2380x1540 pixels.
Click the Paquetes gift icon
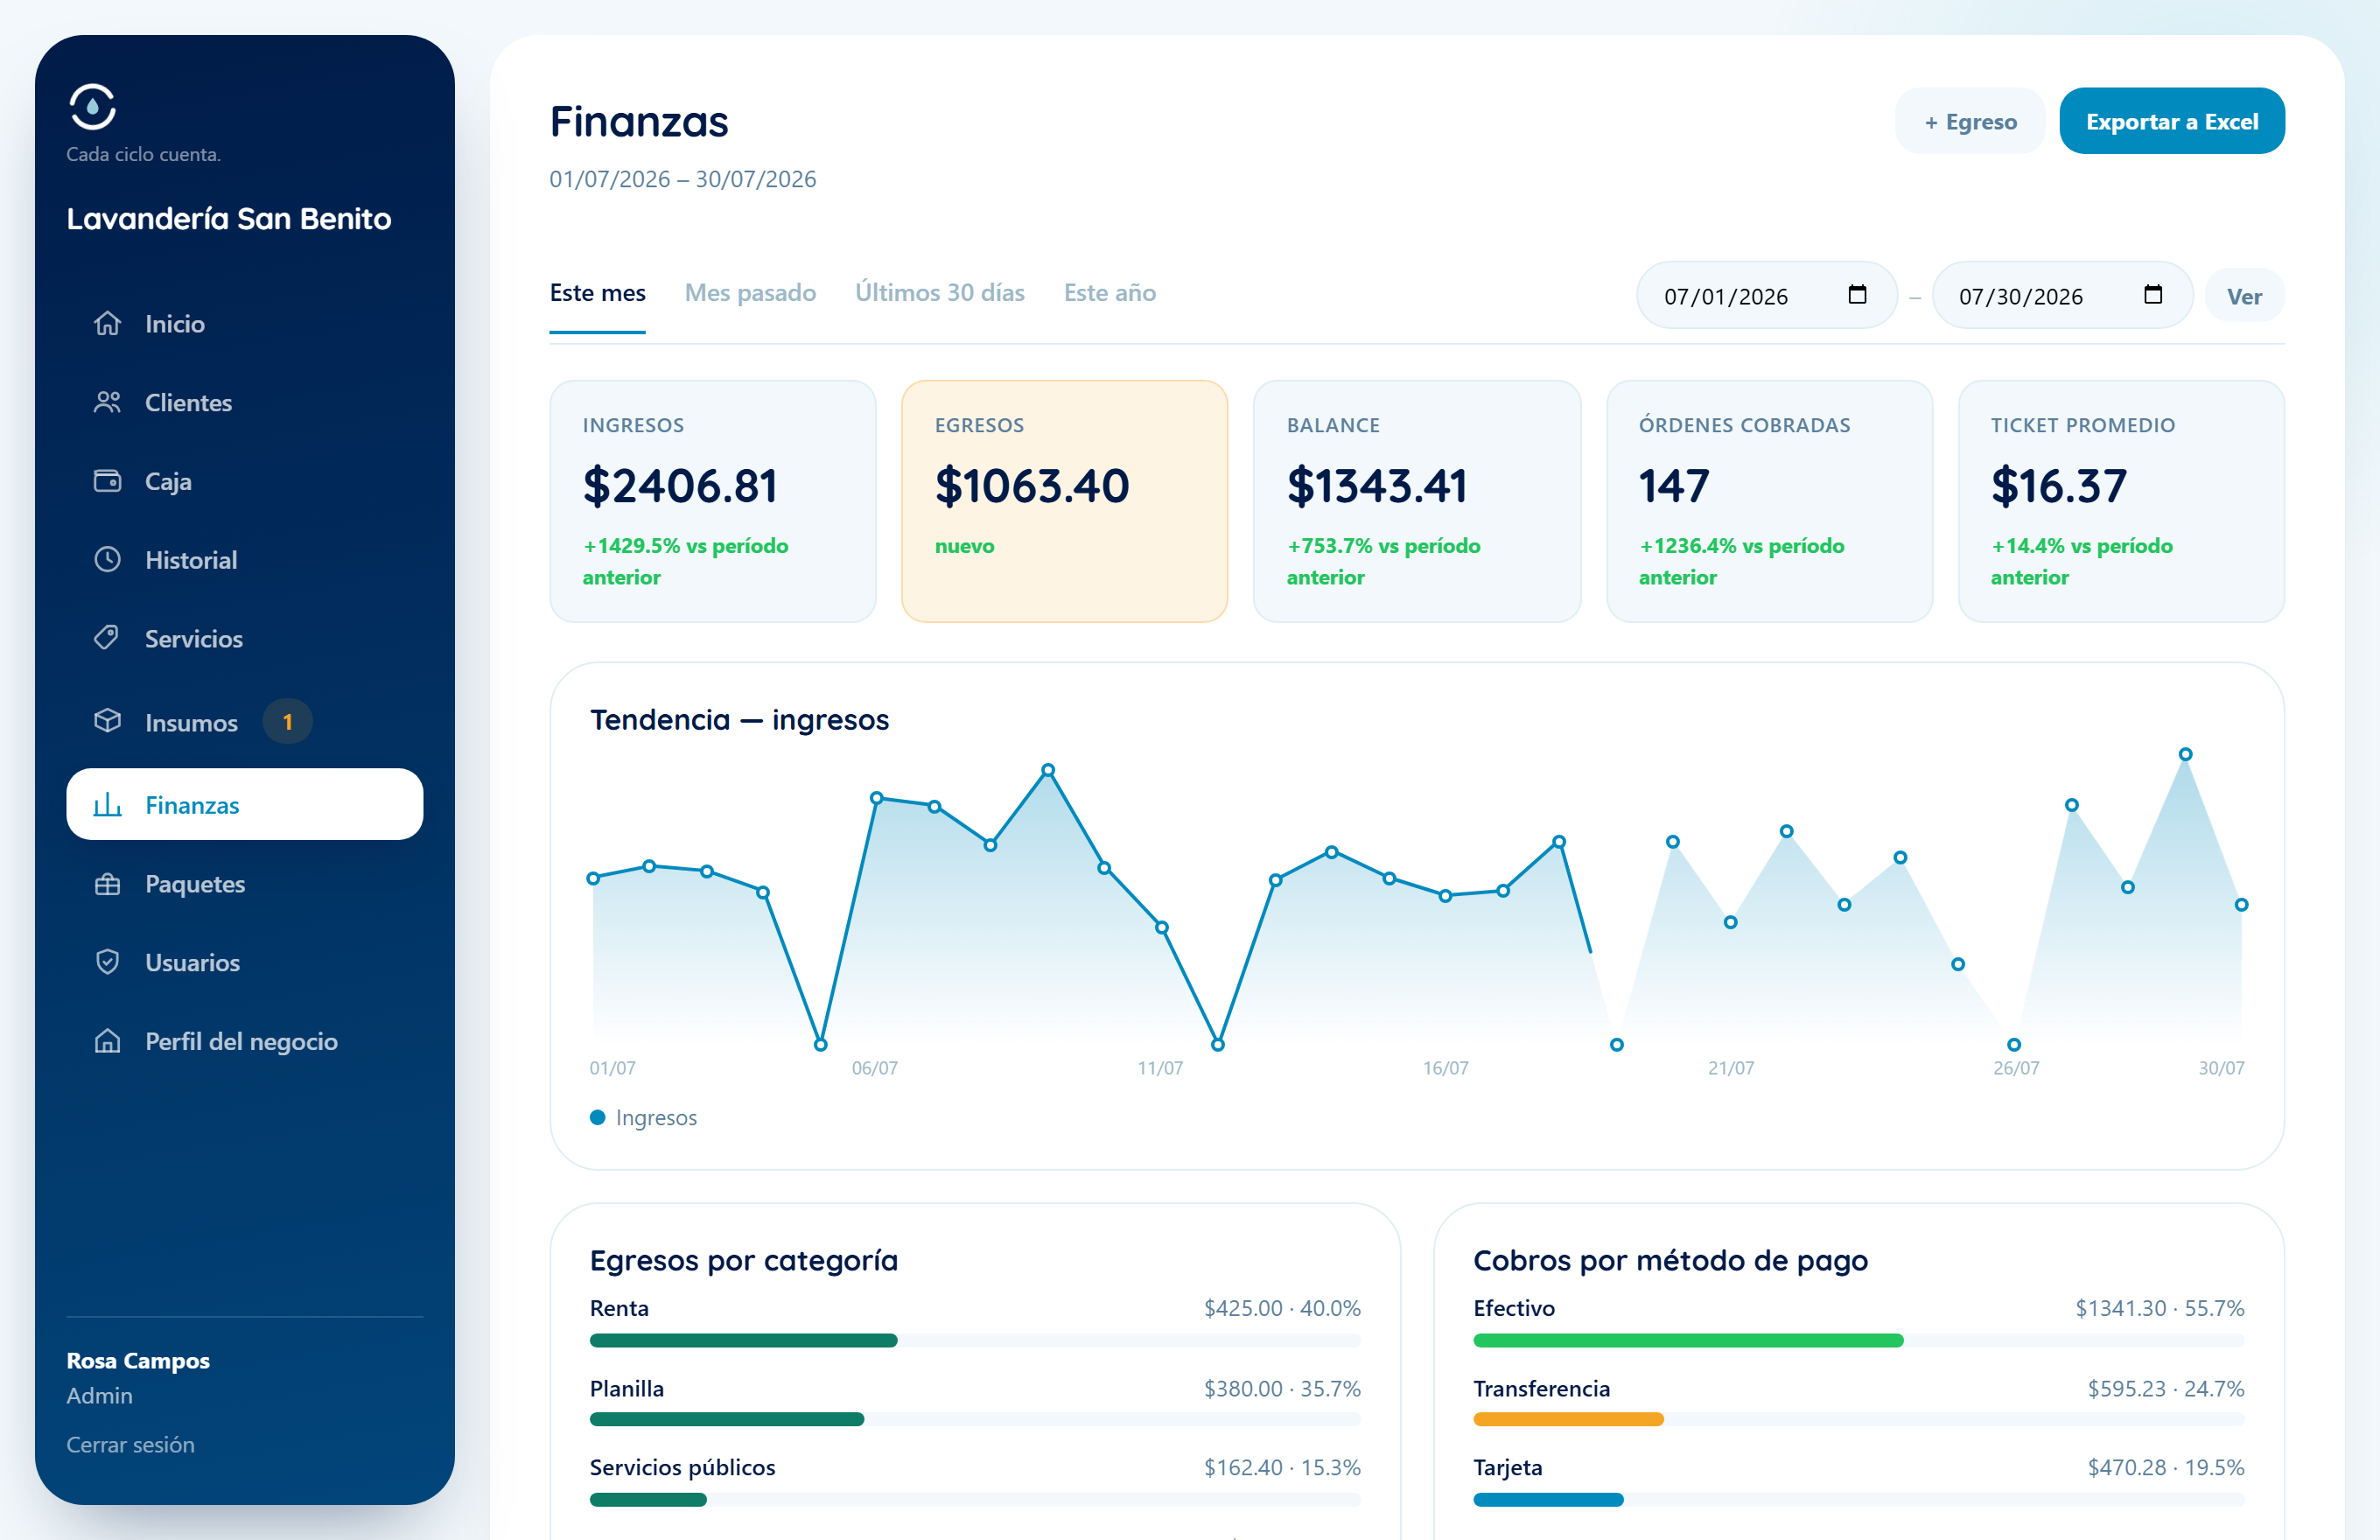click(107, 884)
